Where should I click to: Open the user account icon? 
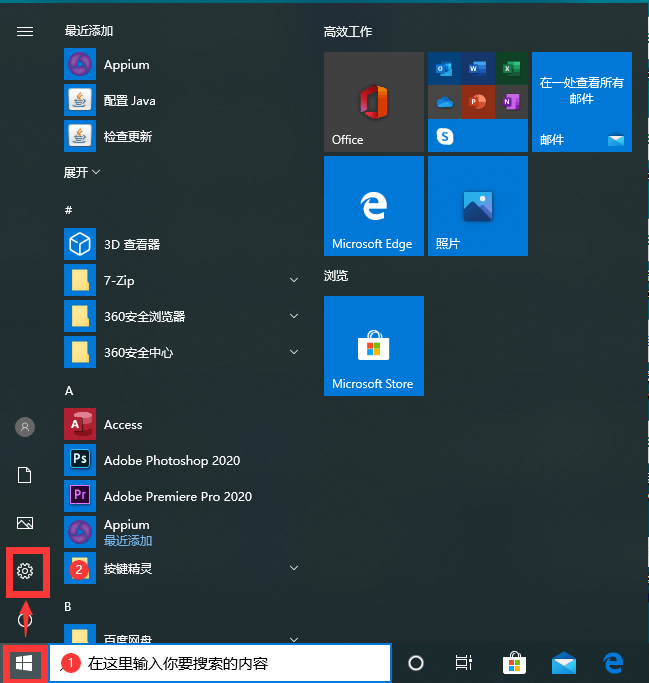pos(25,427)
